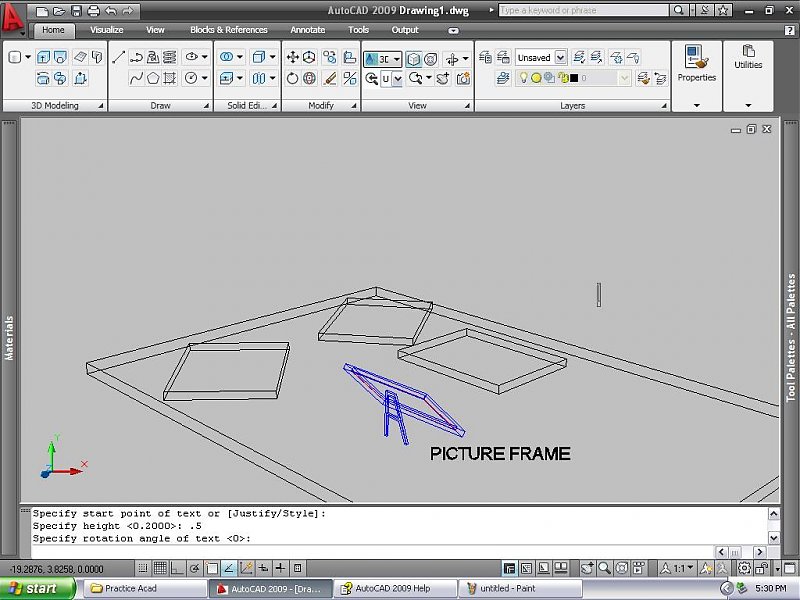Screen dimensions: 800x600
Task: Click the Erase tool in Modify panel
Action: point(330,79)
